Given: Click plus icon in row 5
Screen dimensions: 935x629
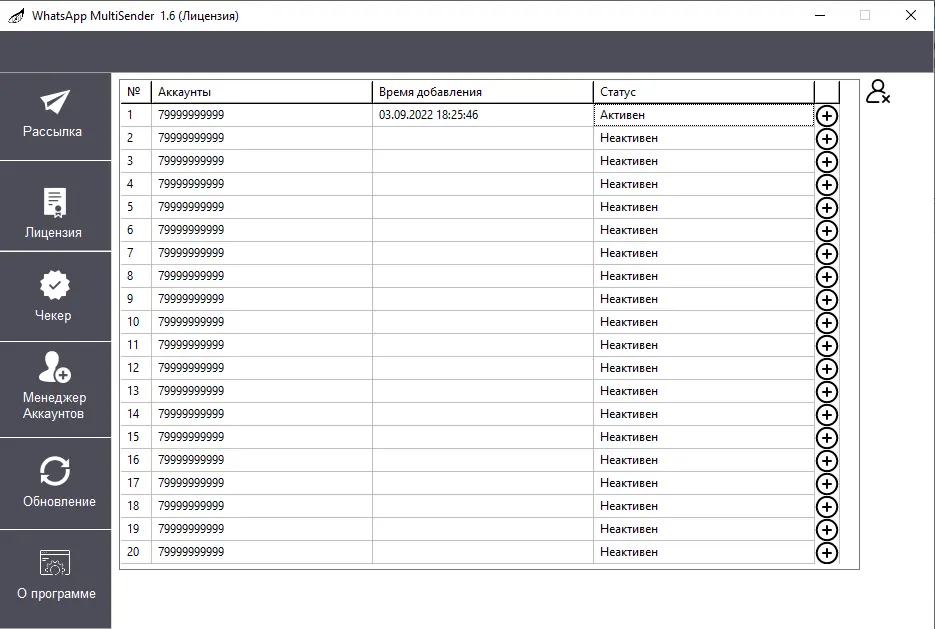Looking at the screenshot, I should 826,207.
